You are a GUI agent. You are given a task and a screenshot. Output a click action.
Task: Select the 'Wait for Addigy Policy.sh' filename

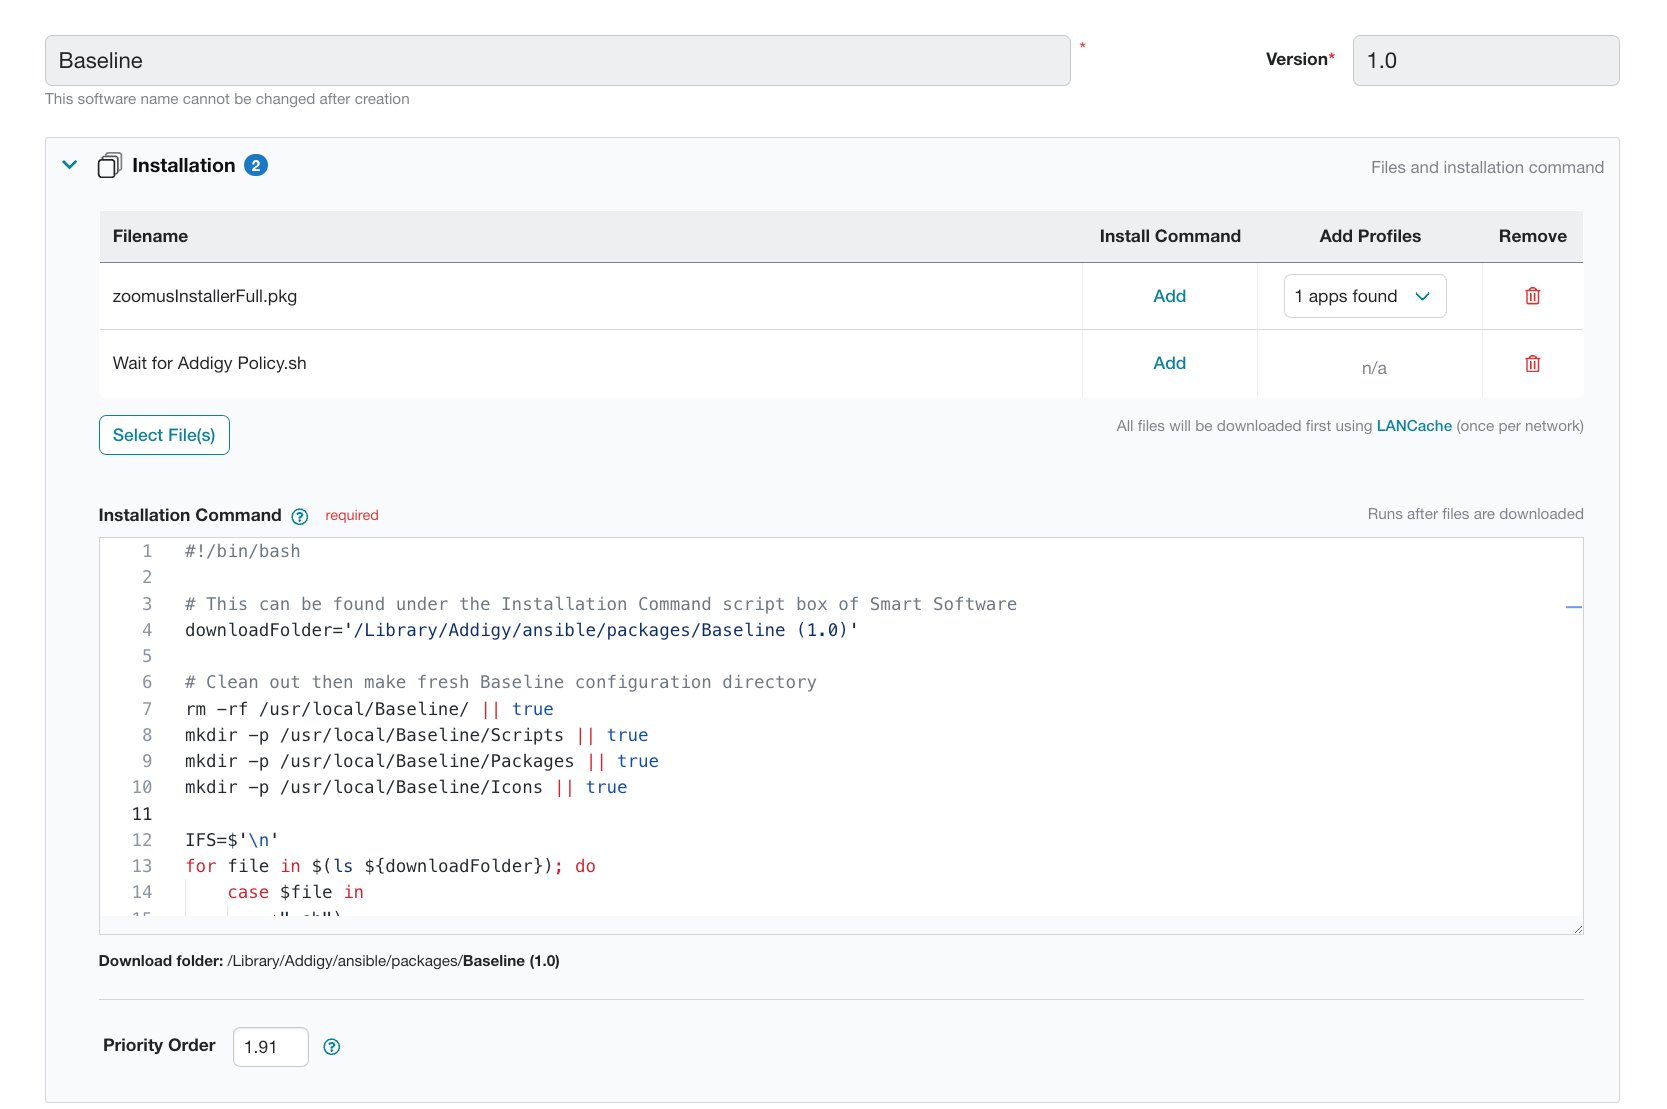[209, 363]
